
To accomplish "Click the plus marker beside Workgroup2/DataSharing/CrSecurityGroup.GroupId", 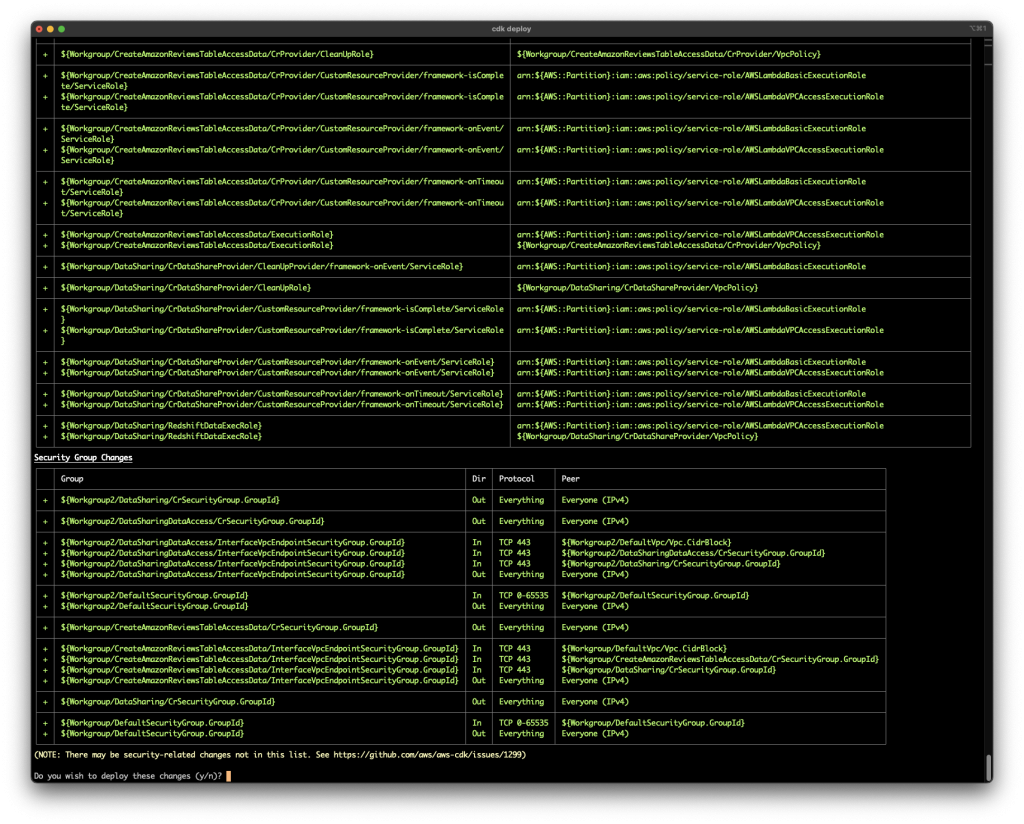I will tap(45, 500).
